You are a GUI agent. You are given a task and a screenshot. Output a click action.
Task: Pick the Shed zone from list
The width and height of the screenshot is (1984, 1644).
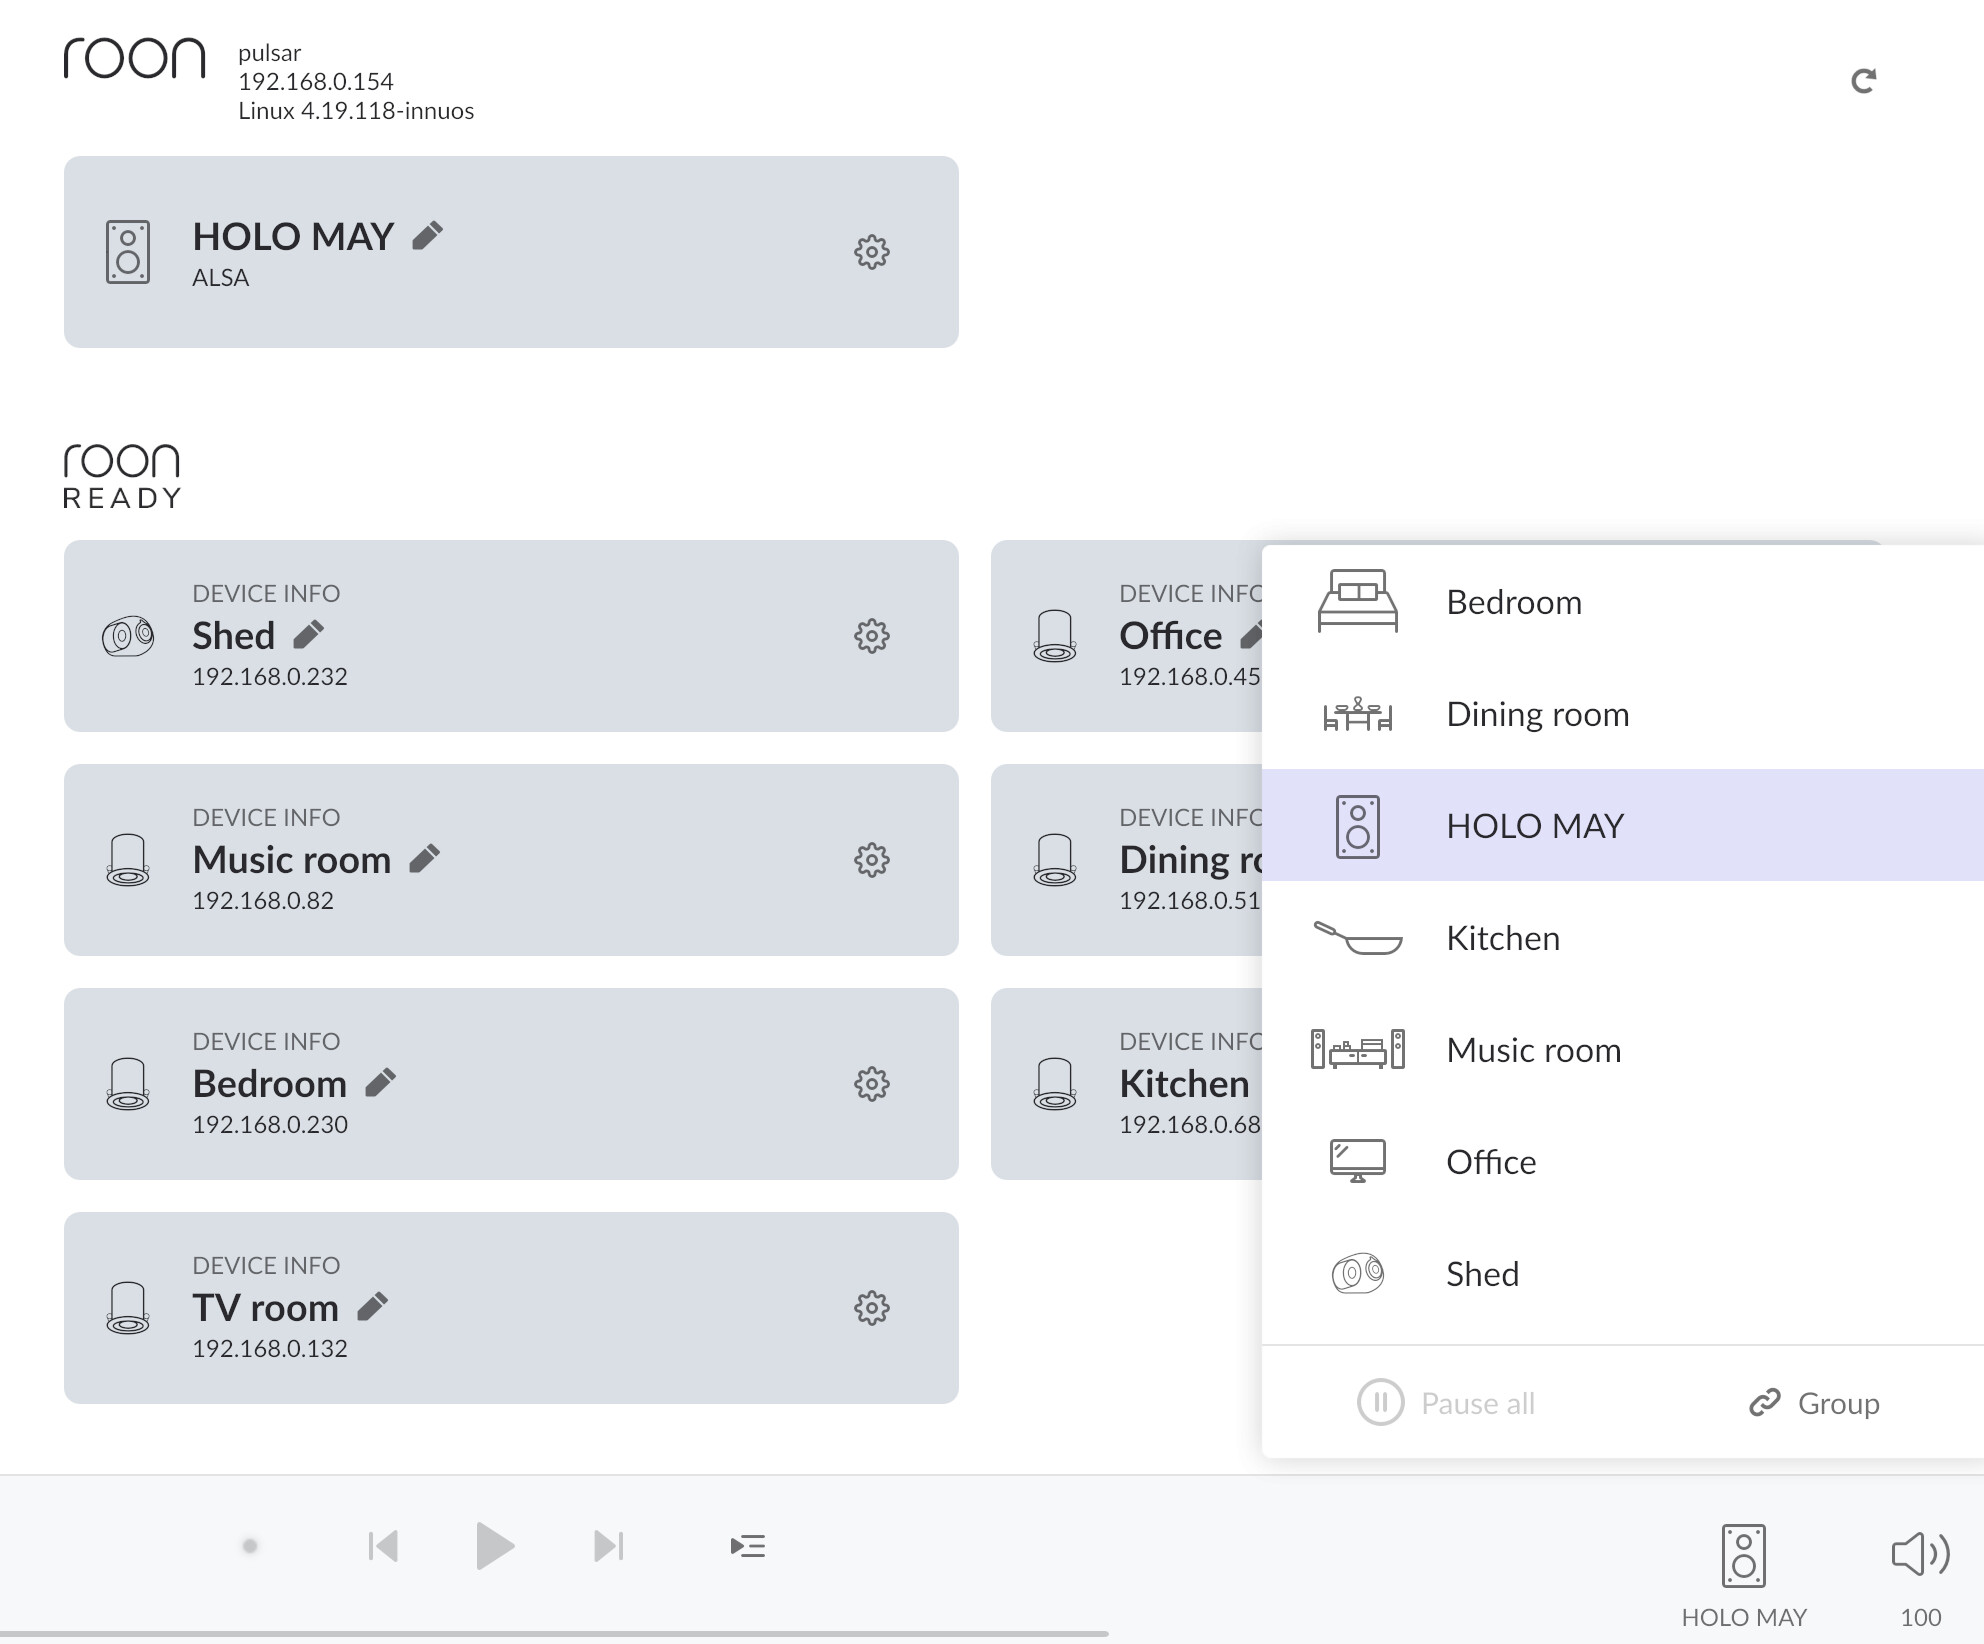click(1482, 1274)
